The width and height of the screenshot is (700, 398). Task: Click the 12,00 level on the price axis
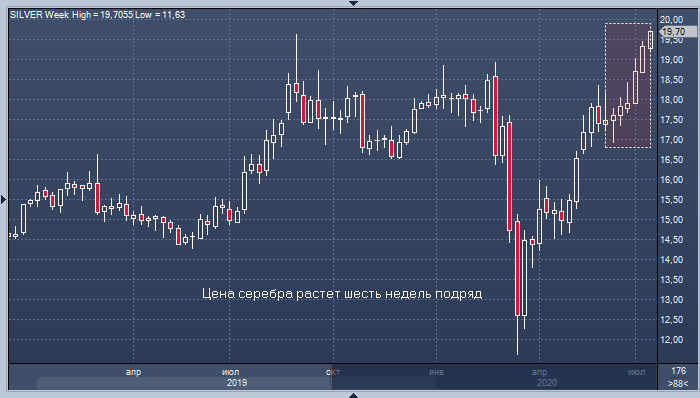pos(671,340)
